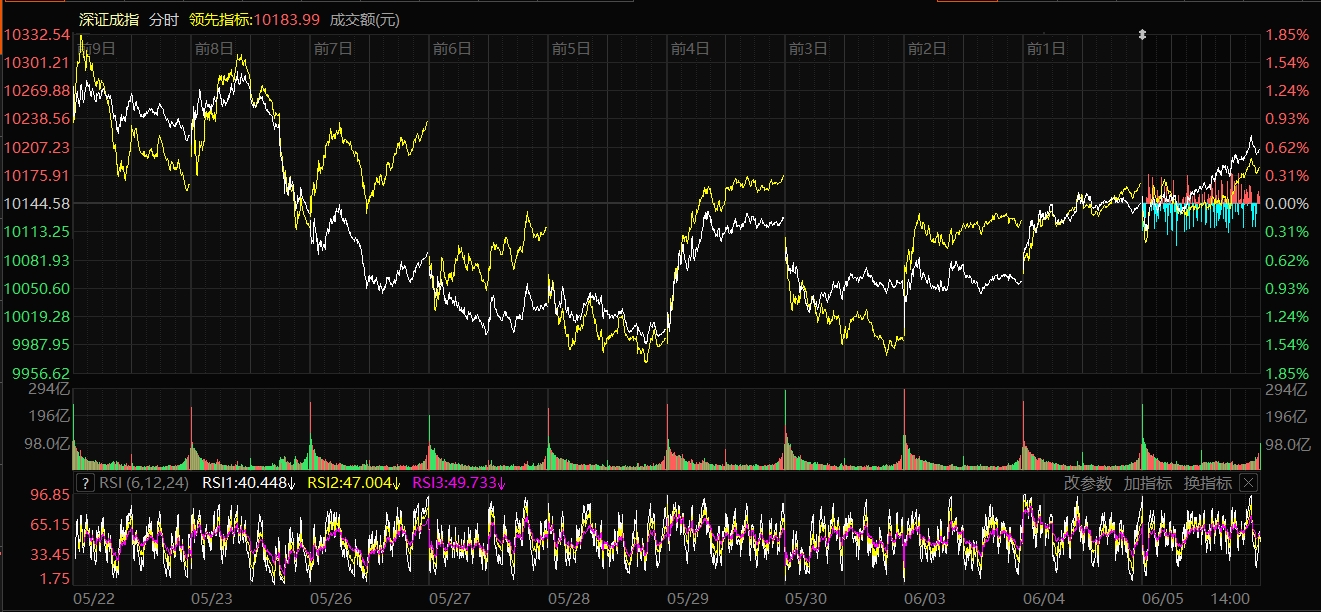Click the 05/30 date on the time axis
The width and height of the screenshot is (1321, 612).
pos(806,598)
